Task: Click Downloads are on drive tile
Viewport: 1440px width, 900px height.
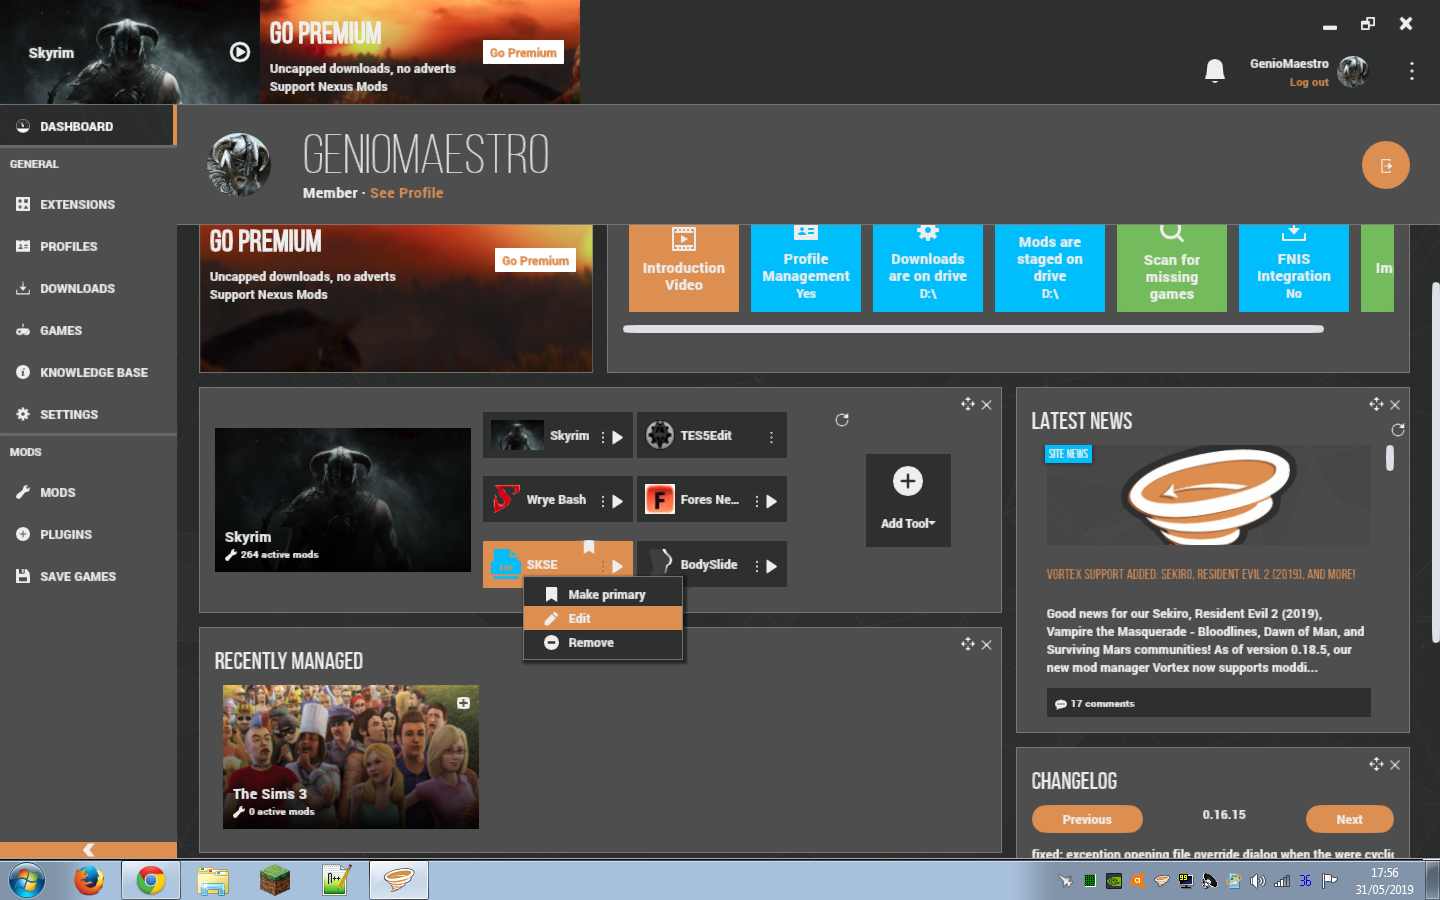Action: [928, 268]
